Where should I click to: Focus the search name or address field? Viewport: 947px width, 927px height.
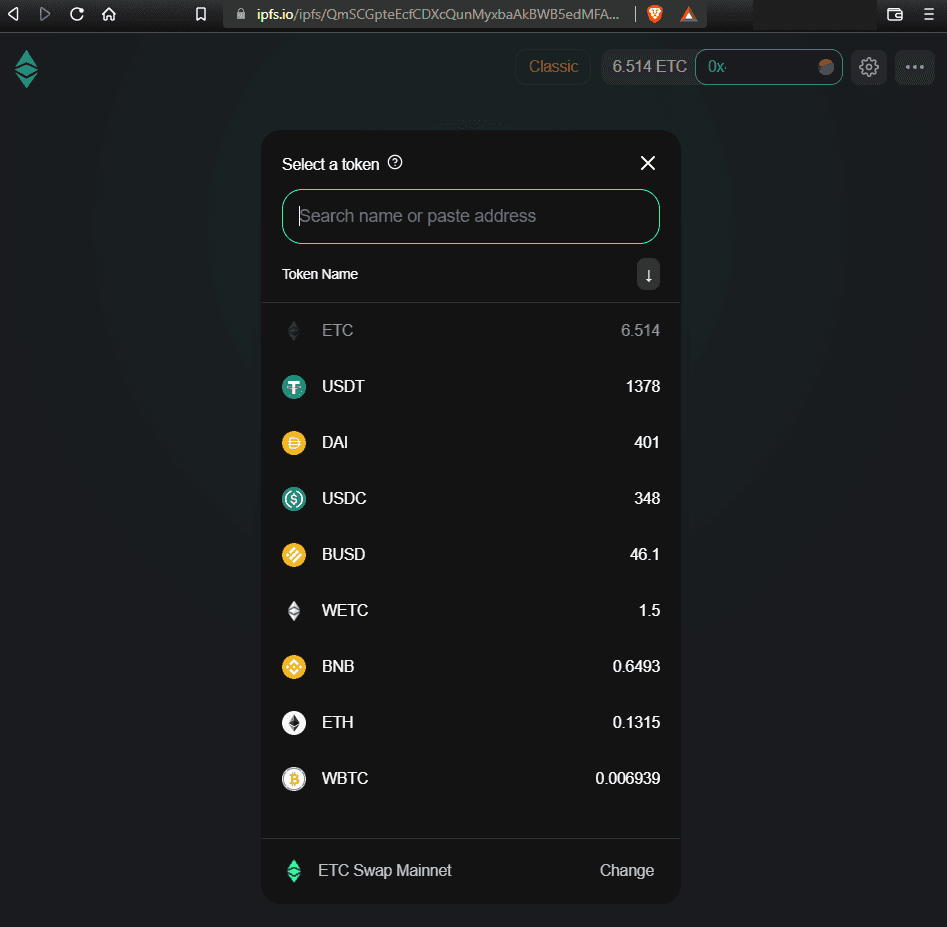(x=470, y=216)
